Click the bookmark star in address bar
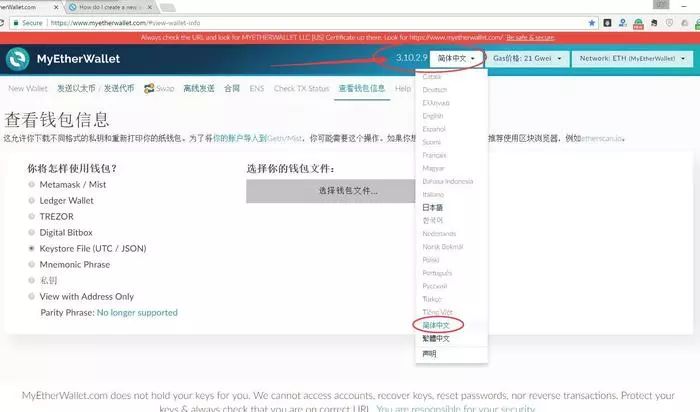 592,23
